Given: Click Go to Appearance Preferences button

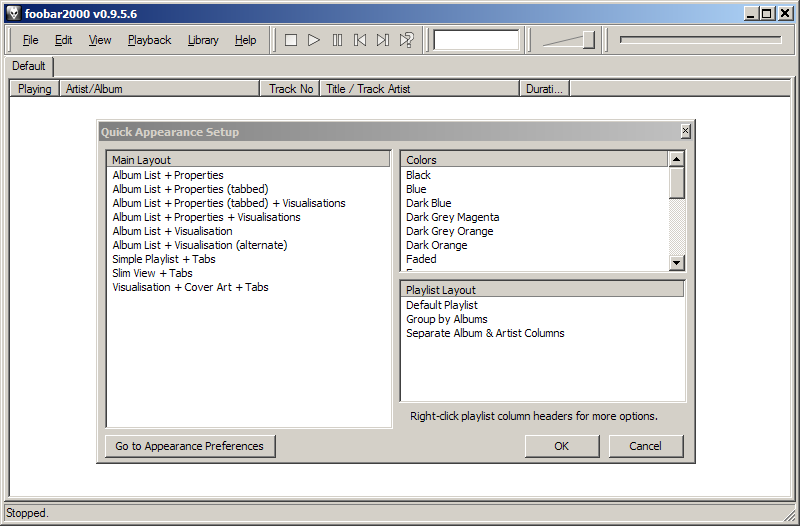Looking at the screenshot, I should coord(190,446).
